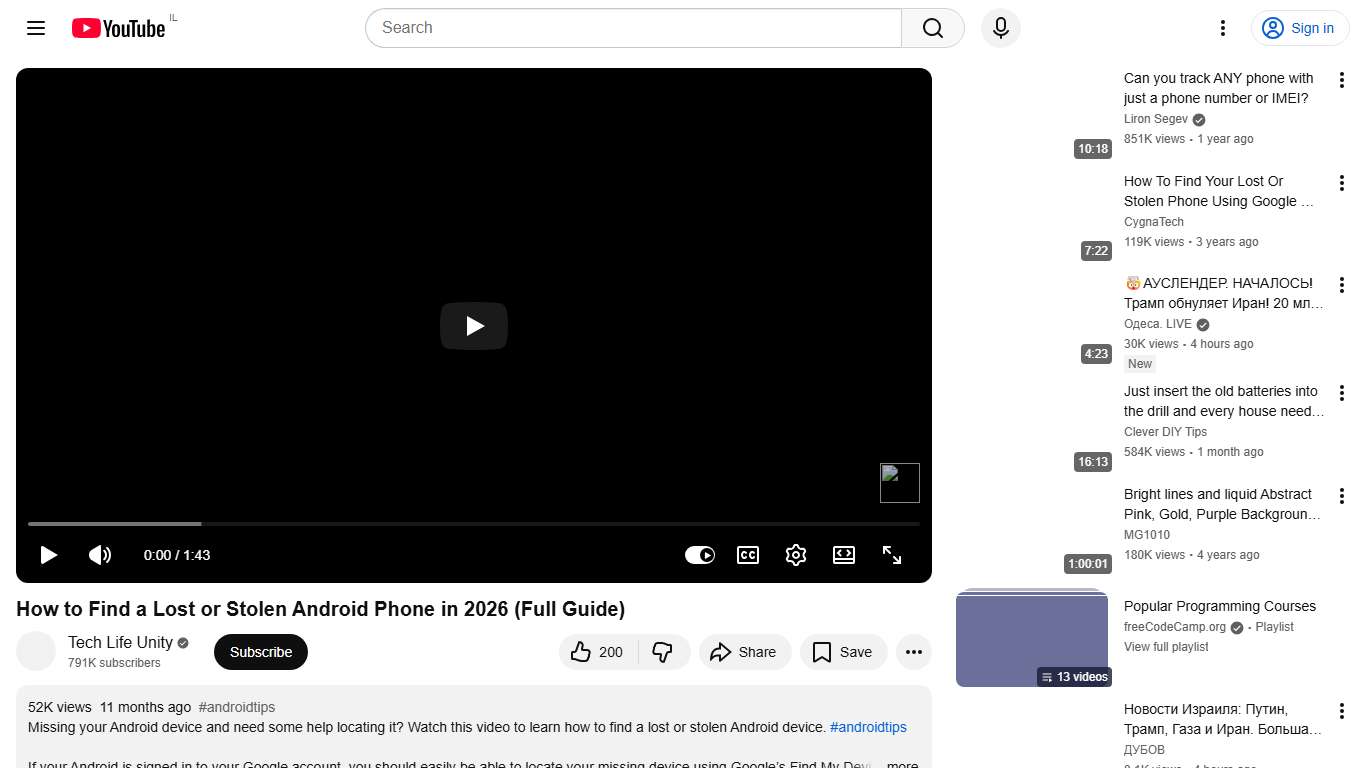Toggle autoplay off
This screenshot has height=768, width=1366.
tap(699, 555)
